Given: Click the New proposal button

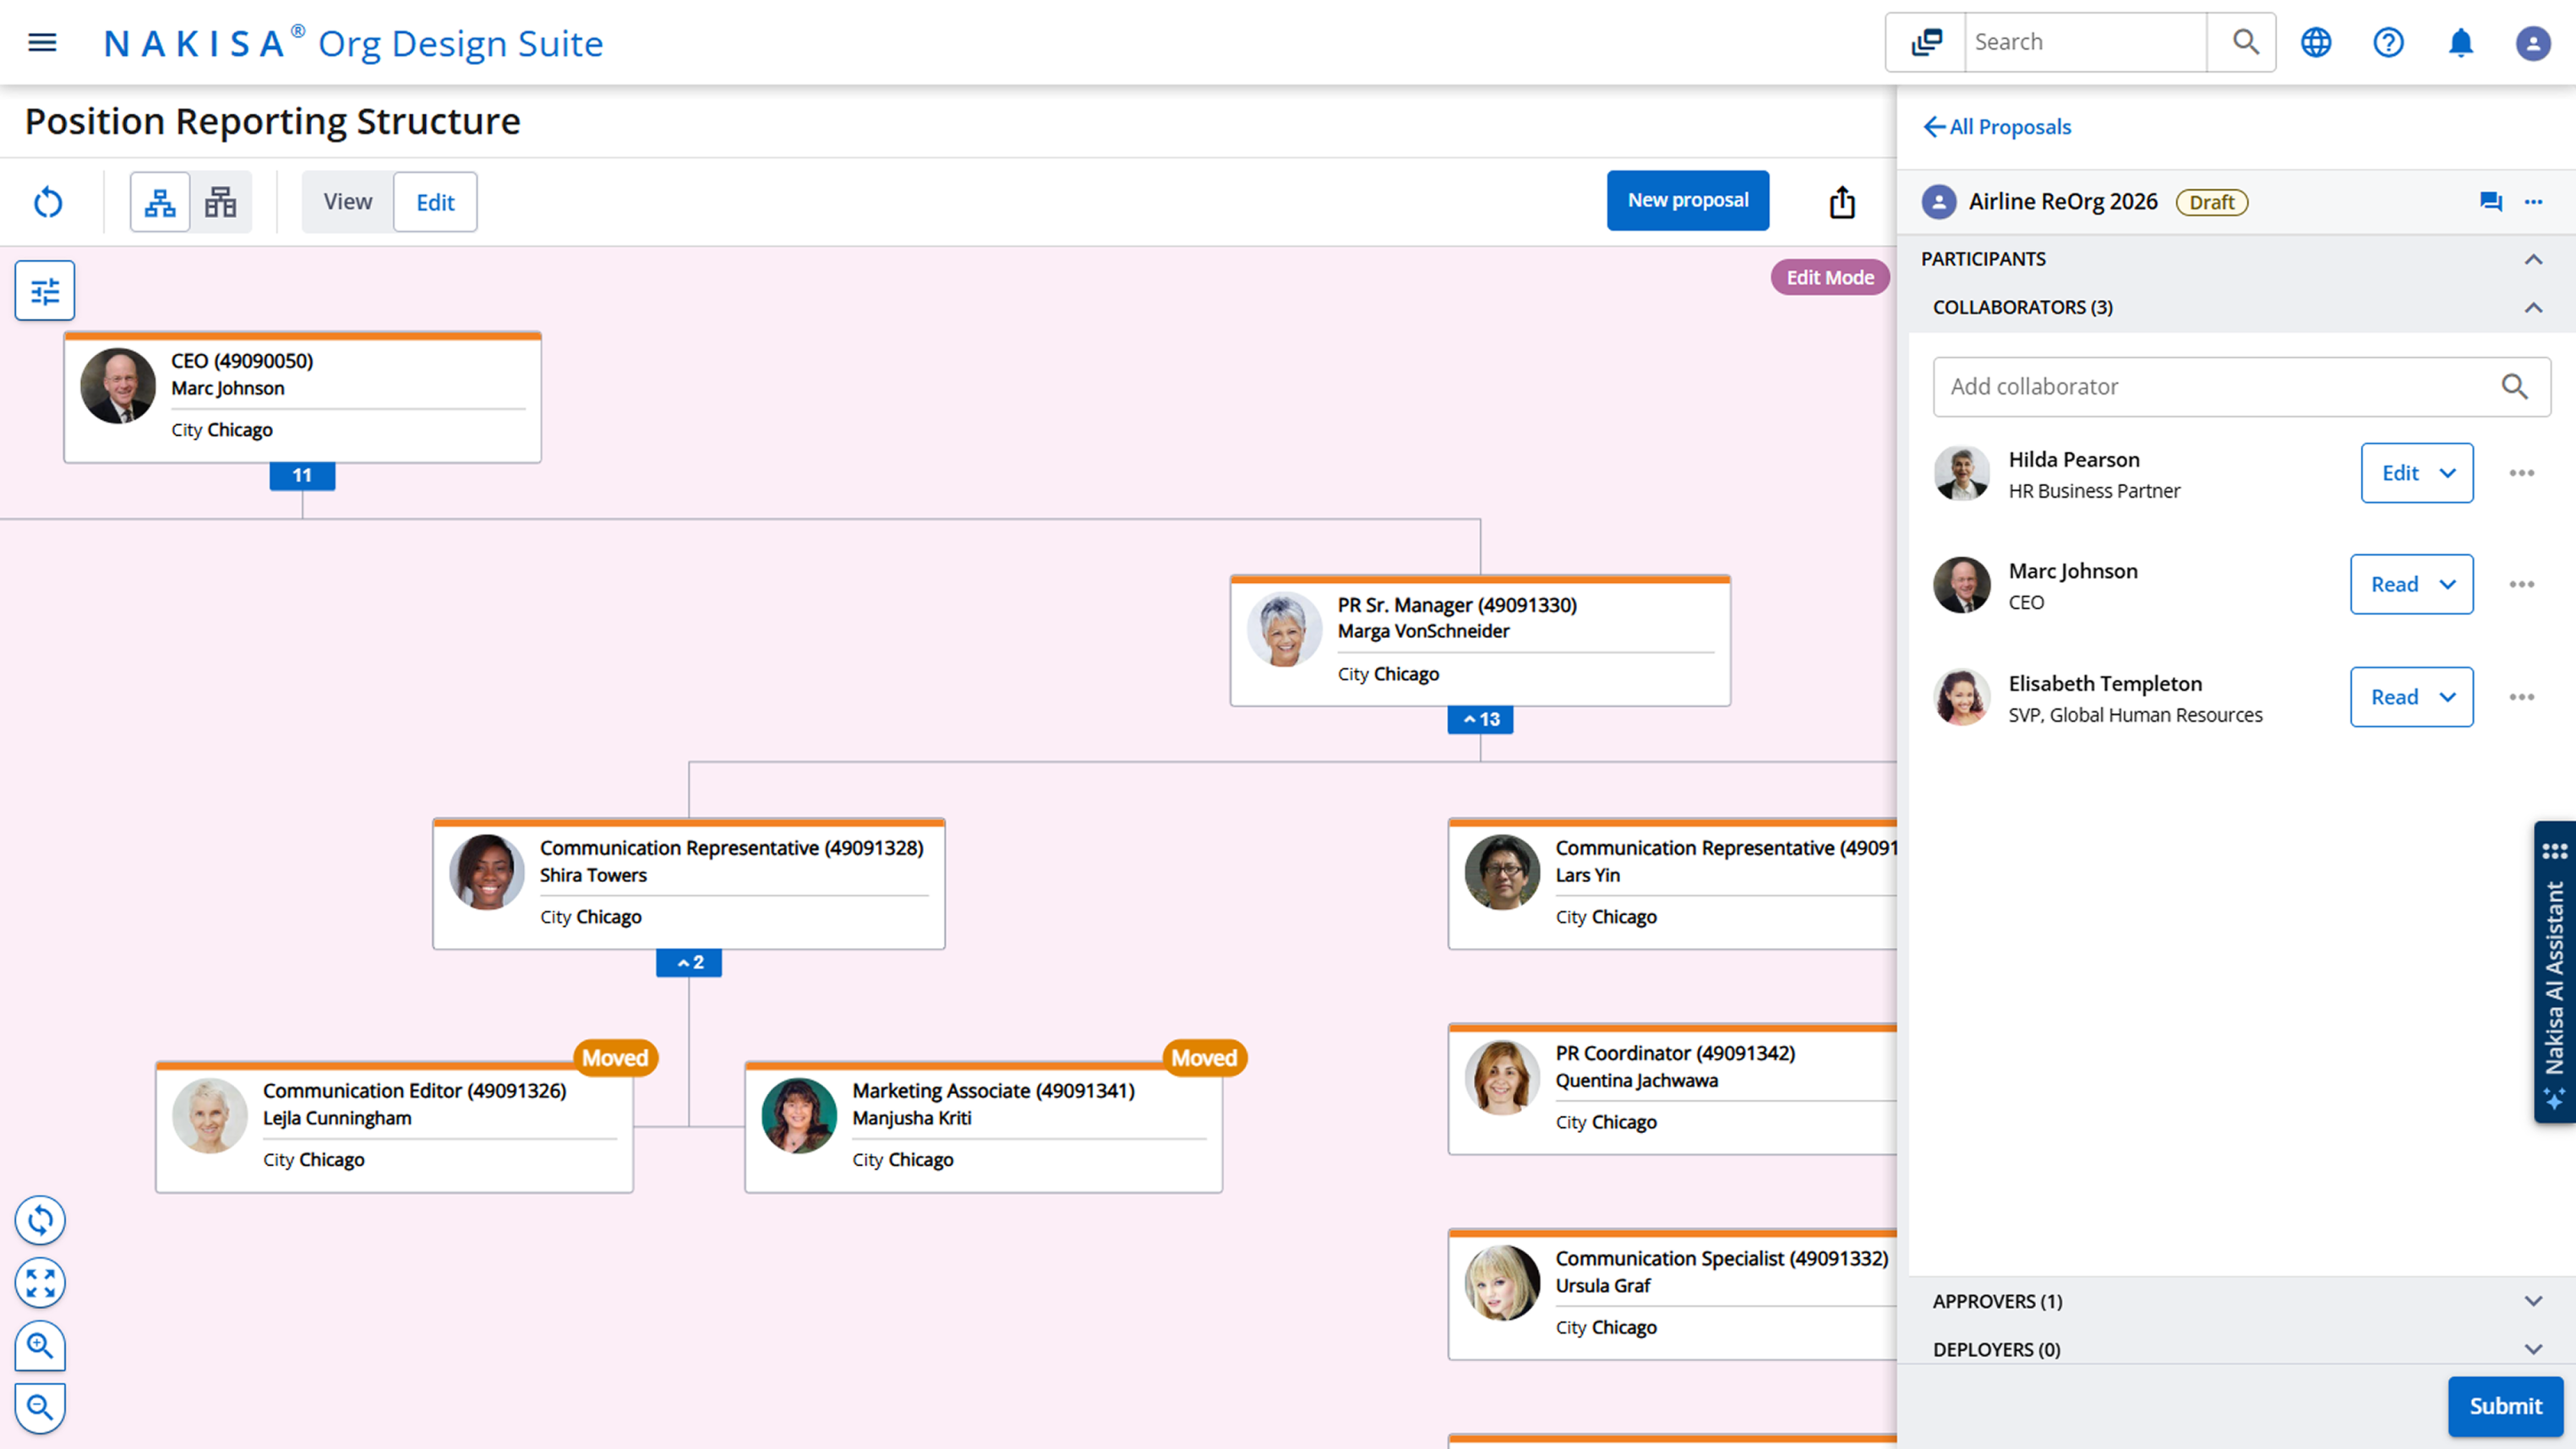Looking at the screenshot, I should click(x=1688, y=201).
